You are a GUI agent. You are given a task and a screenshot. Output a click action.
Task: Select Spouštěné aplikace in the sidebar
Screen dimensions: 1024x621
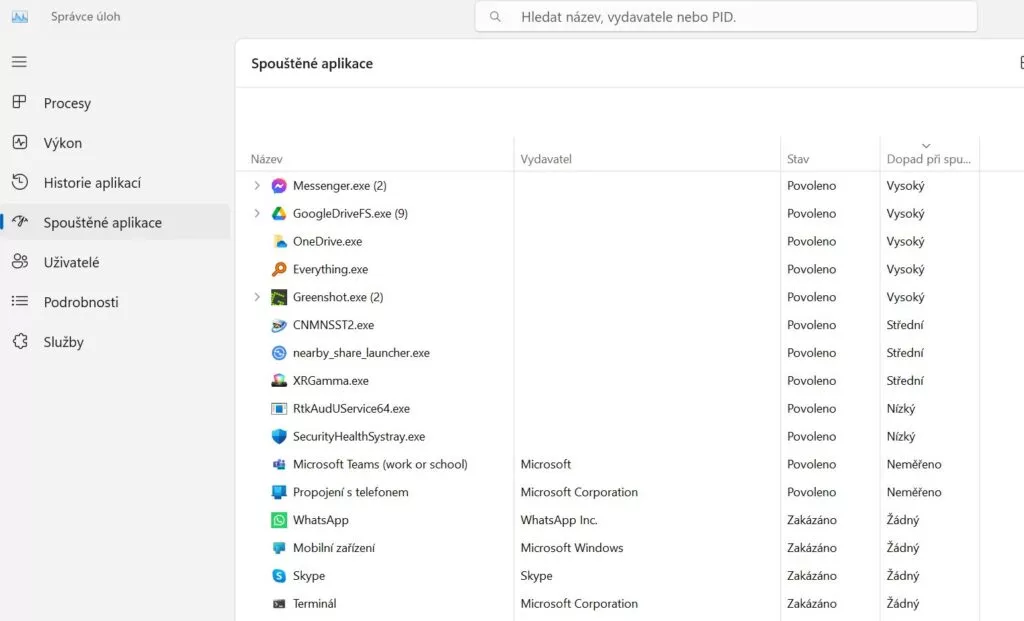pyautogui.click(x=115, y=223)
